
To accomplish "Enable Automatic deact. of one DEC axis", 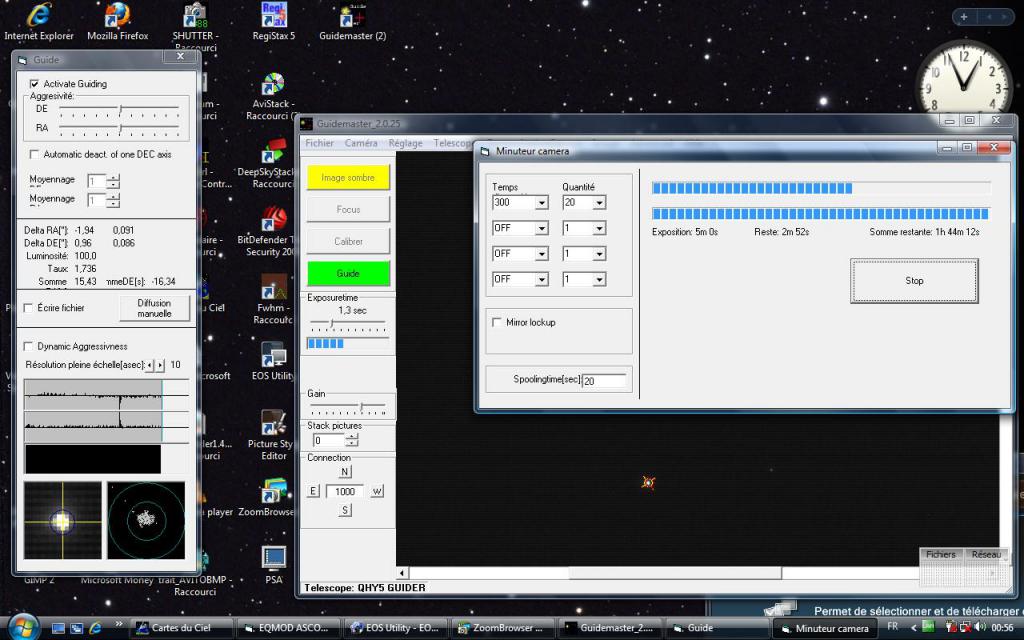I will [x=34, y=154].
